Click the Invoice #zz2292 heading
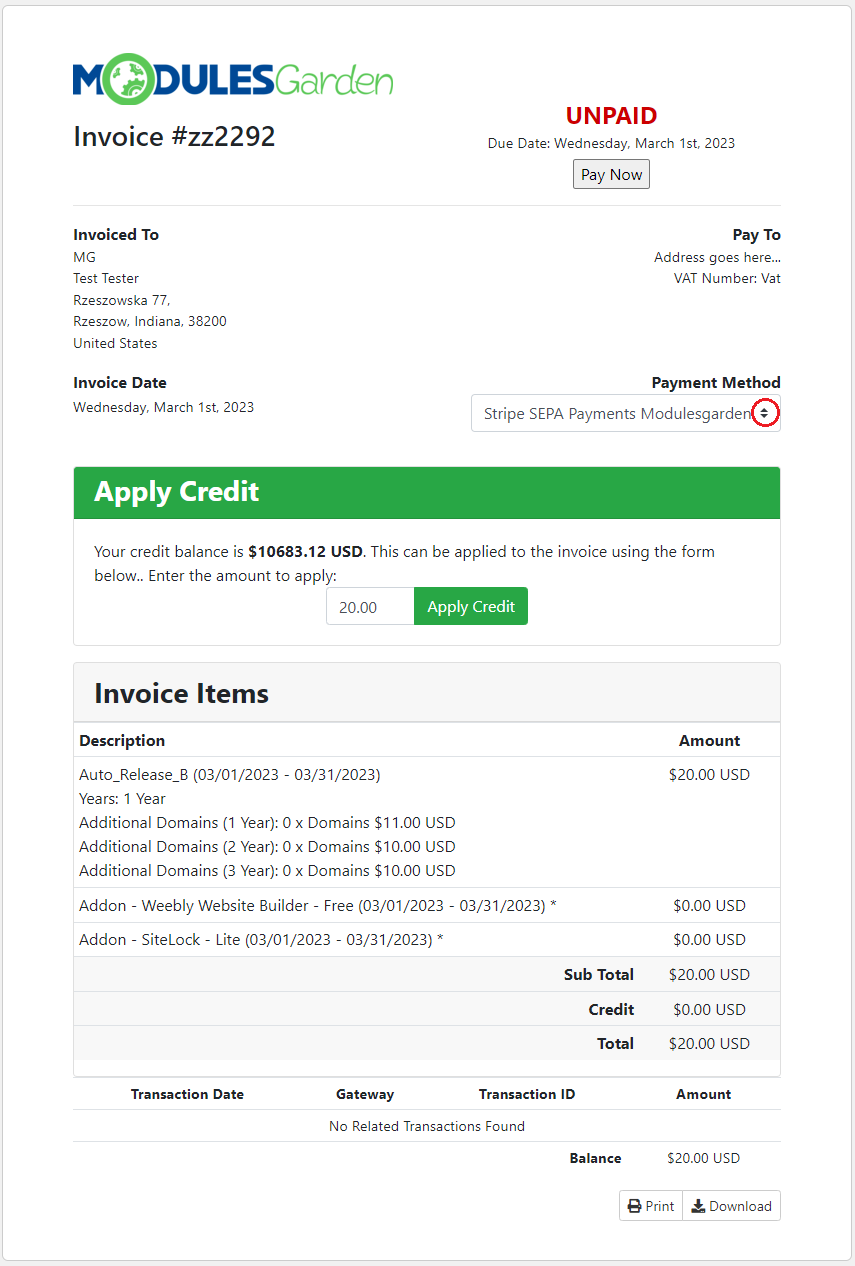 pos(174,136)
